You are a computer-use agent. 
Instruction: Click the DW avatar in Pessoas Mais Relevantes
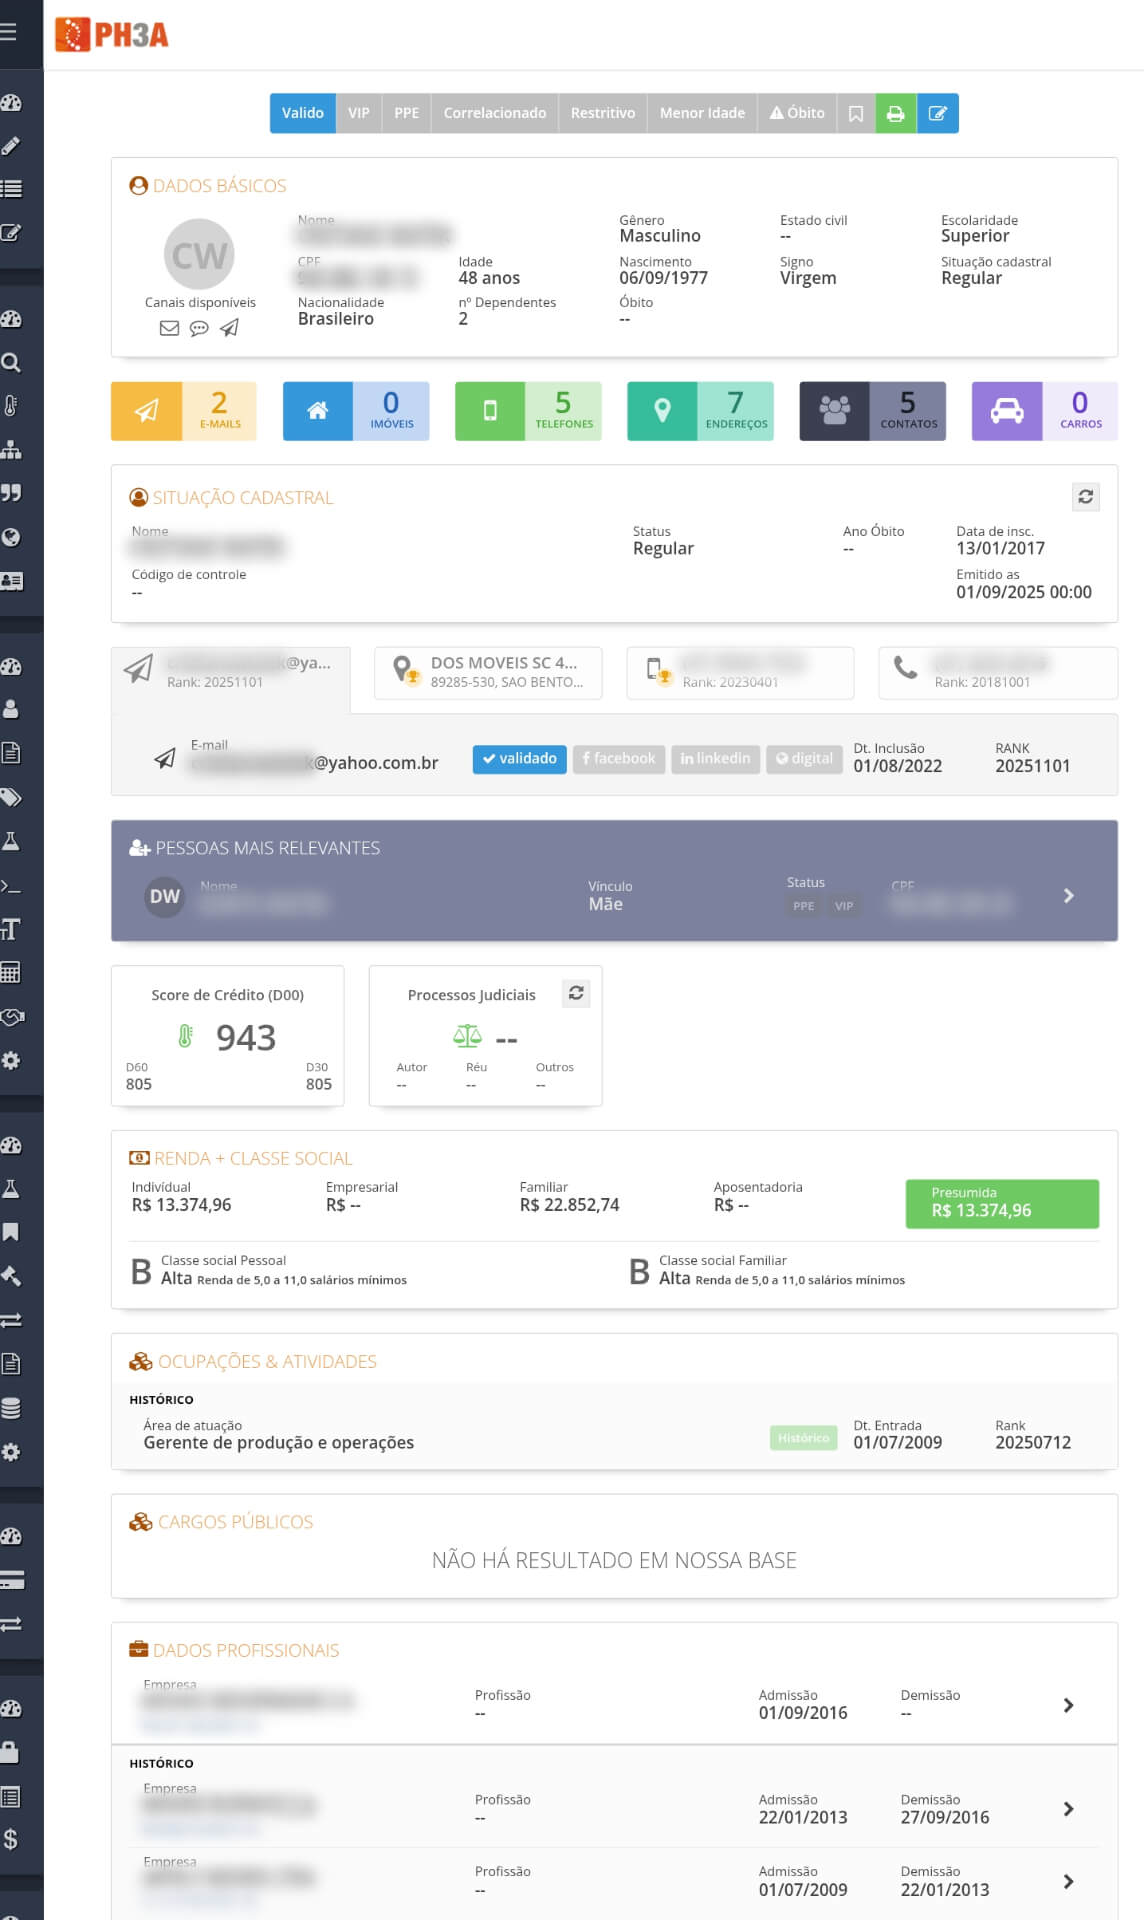tap(165, 896)
